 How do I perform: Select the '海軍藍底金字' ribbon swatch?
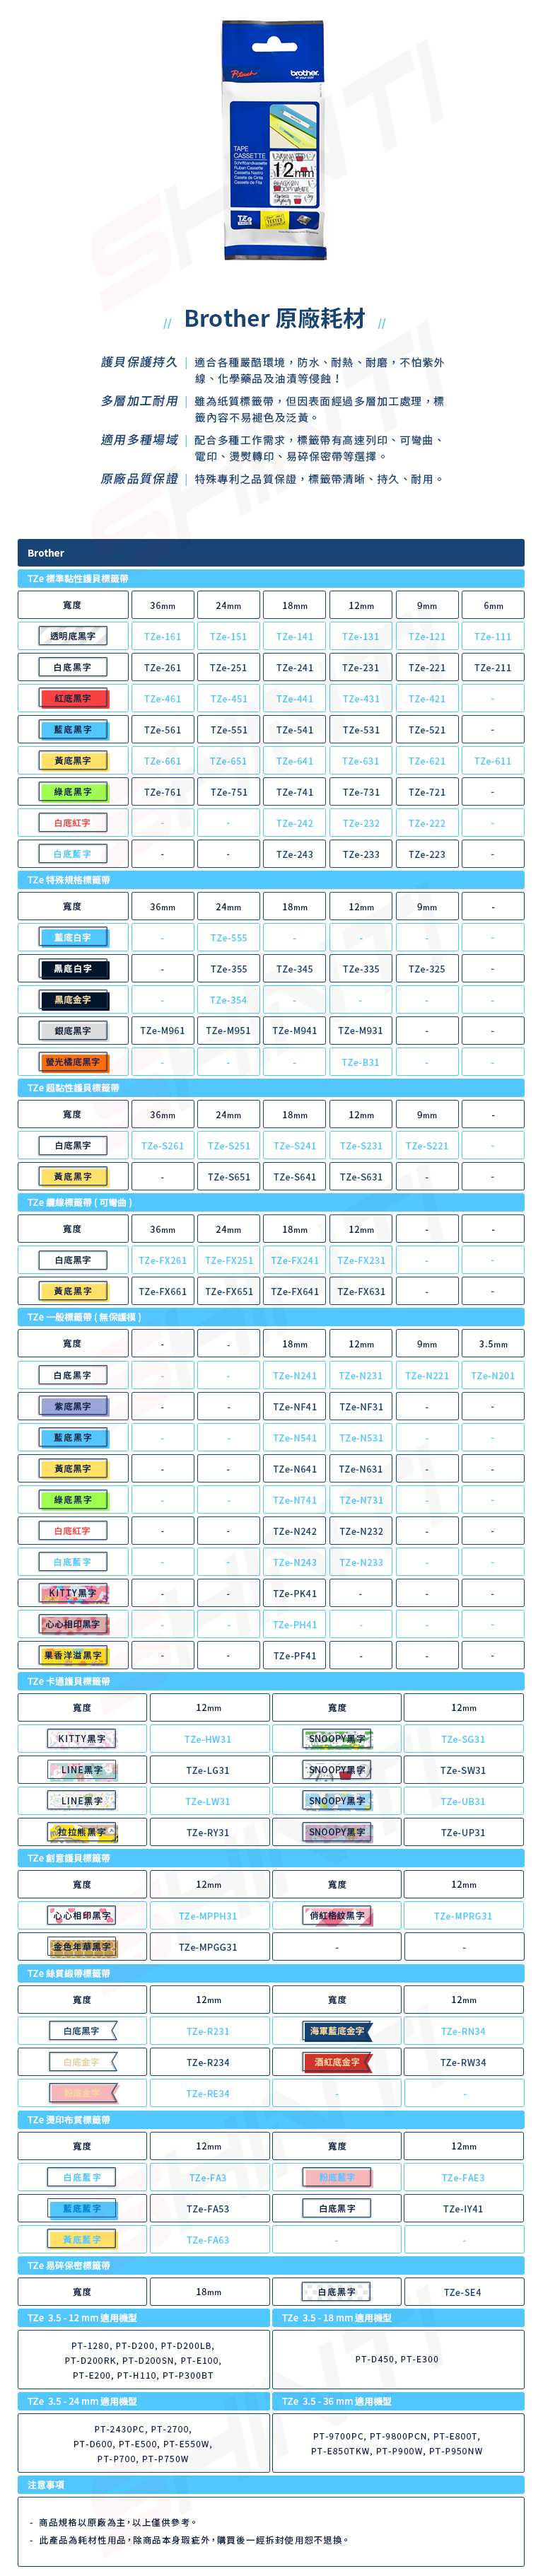[337, 2031]
